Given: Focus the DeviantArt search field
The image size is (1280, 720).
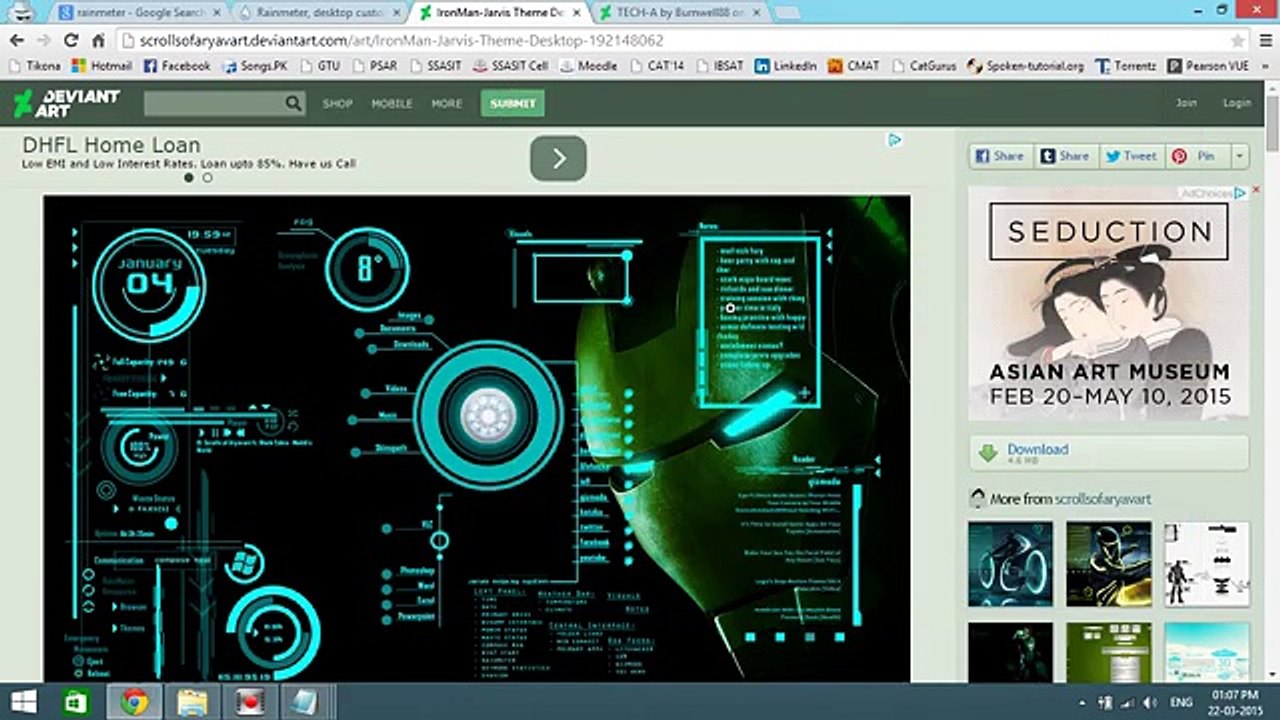Looking at the screenshot, I should [x=214, y=103].
